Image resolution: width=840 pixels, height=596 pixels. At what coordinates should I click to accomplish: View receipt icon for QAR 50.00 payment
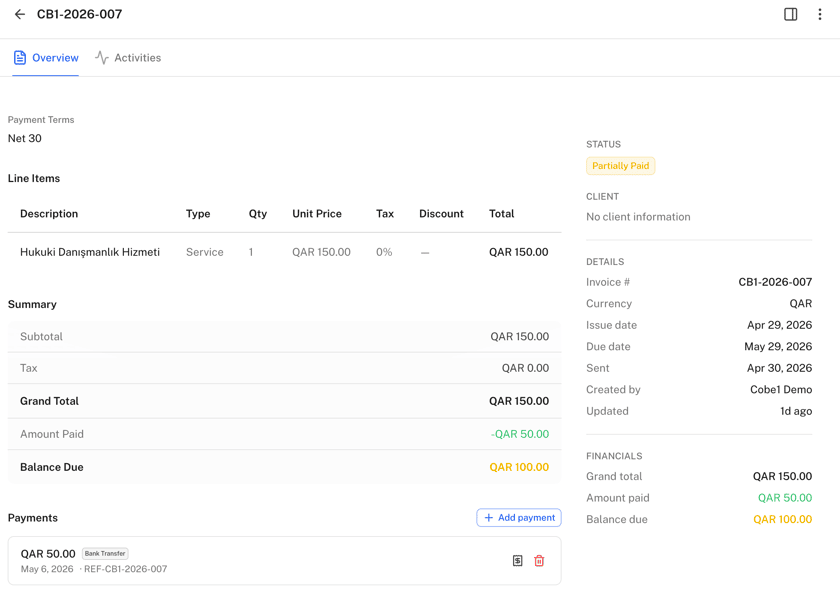[518, 561]
